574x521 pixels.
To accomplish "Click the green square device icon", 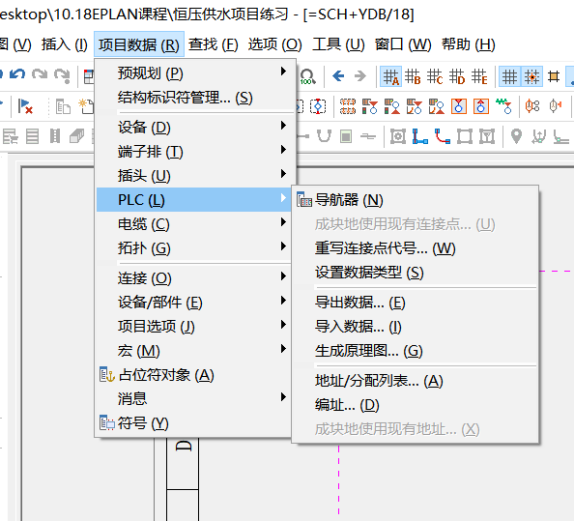I will pos(346,136).
